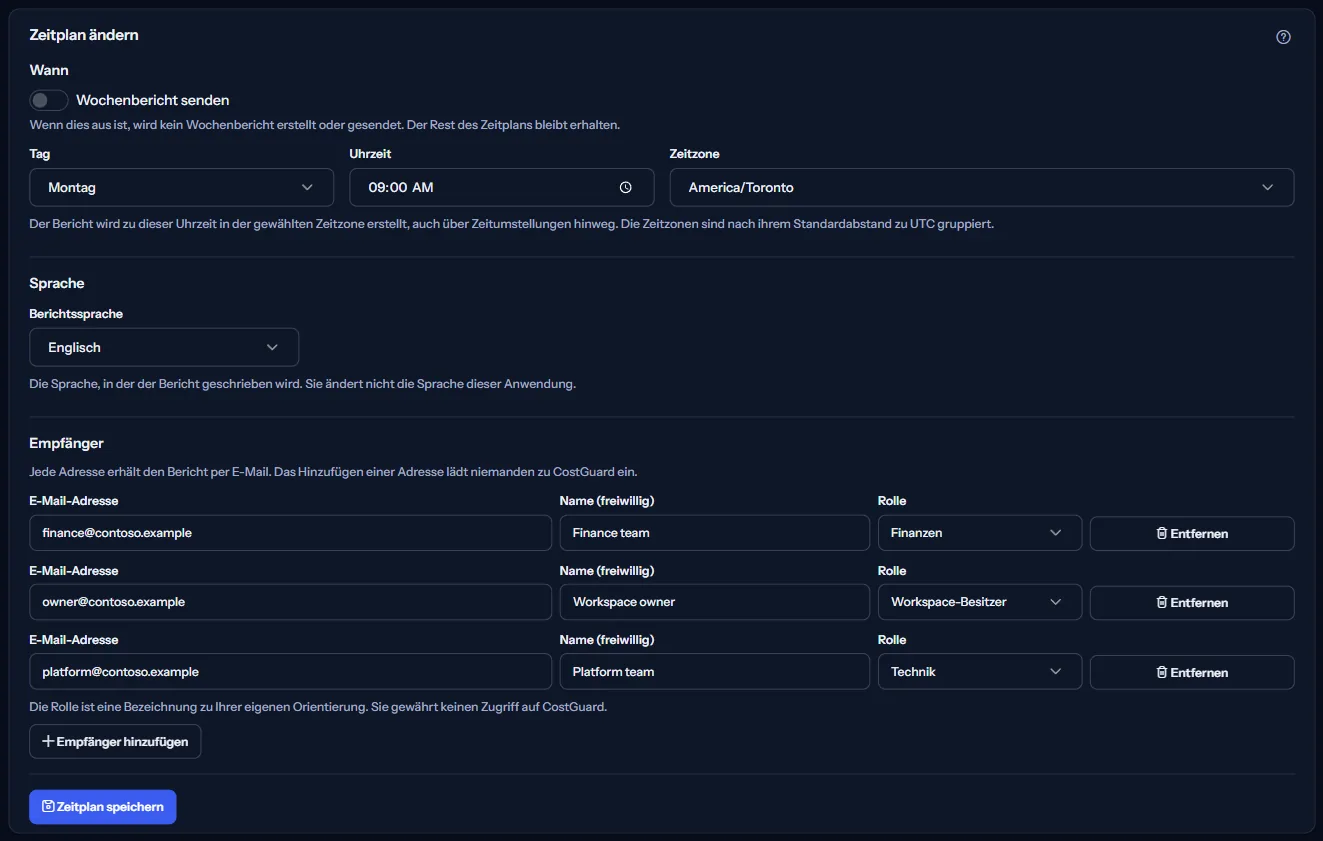
Task: Click the Platform team name field
Action: tap(715, 672)
